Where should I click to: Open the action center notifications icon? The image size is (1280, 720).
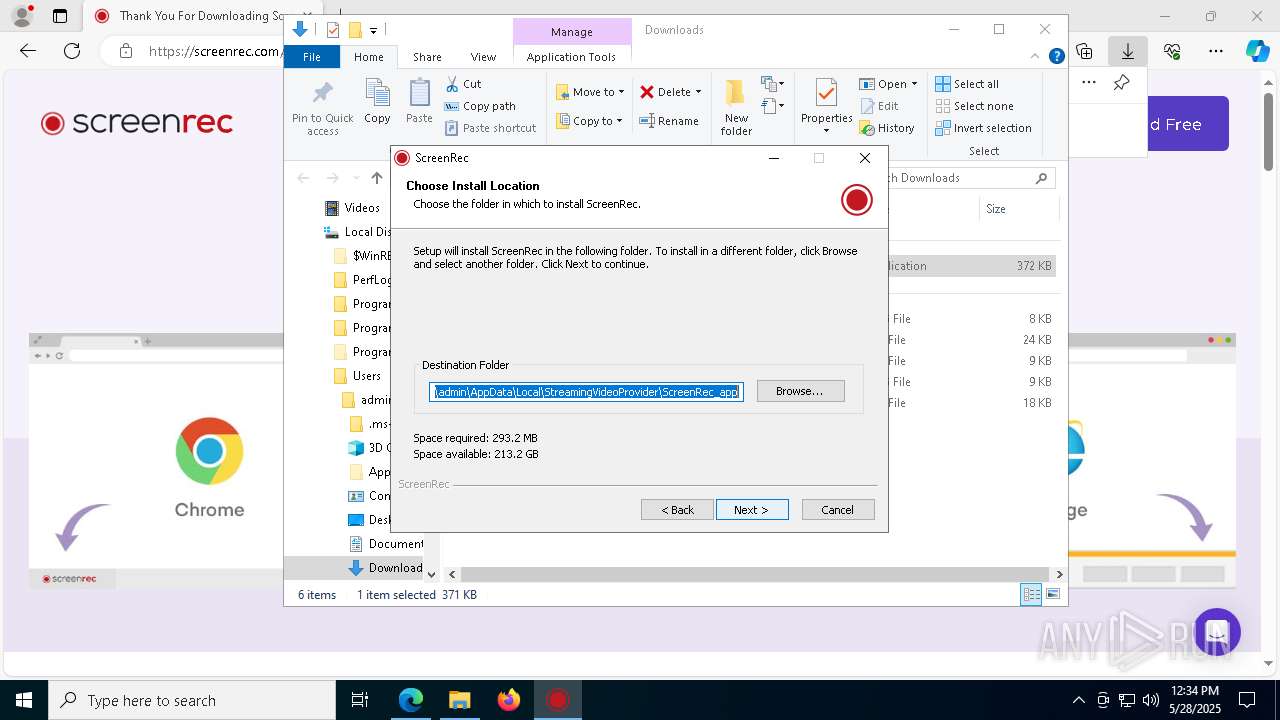[x=1247, y=700]
